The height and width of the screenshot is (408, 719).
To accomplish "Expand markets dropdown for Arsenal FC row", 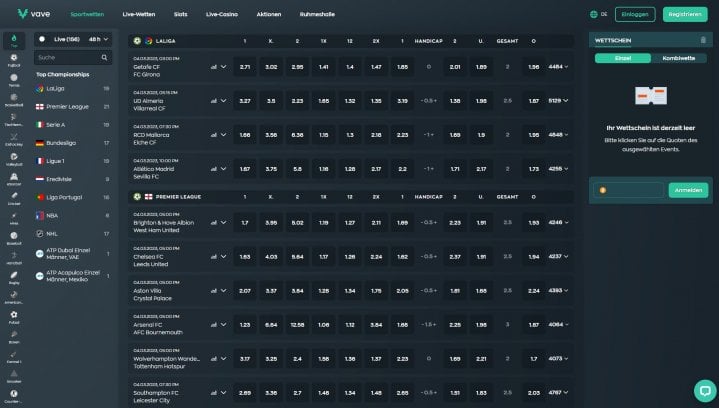I will pyautogui.click(x=223, y=325).
